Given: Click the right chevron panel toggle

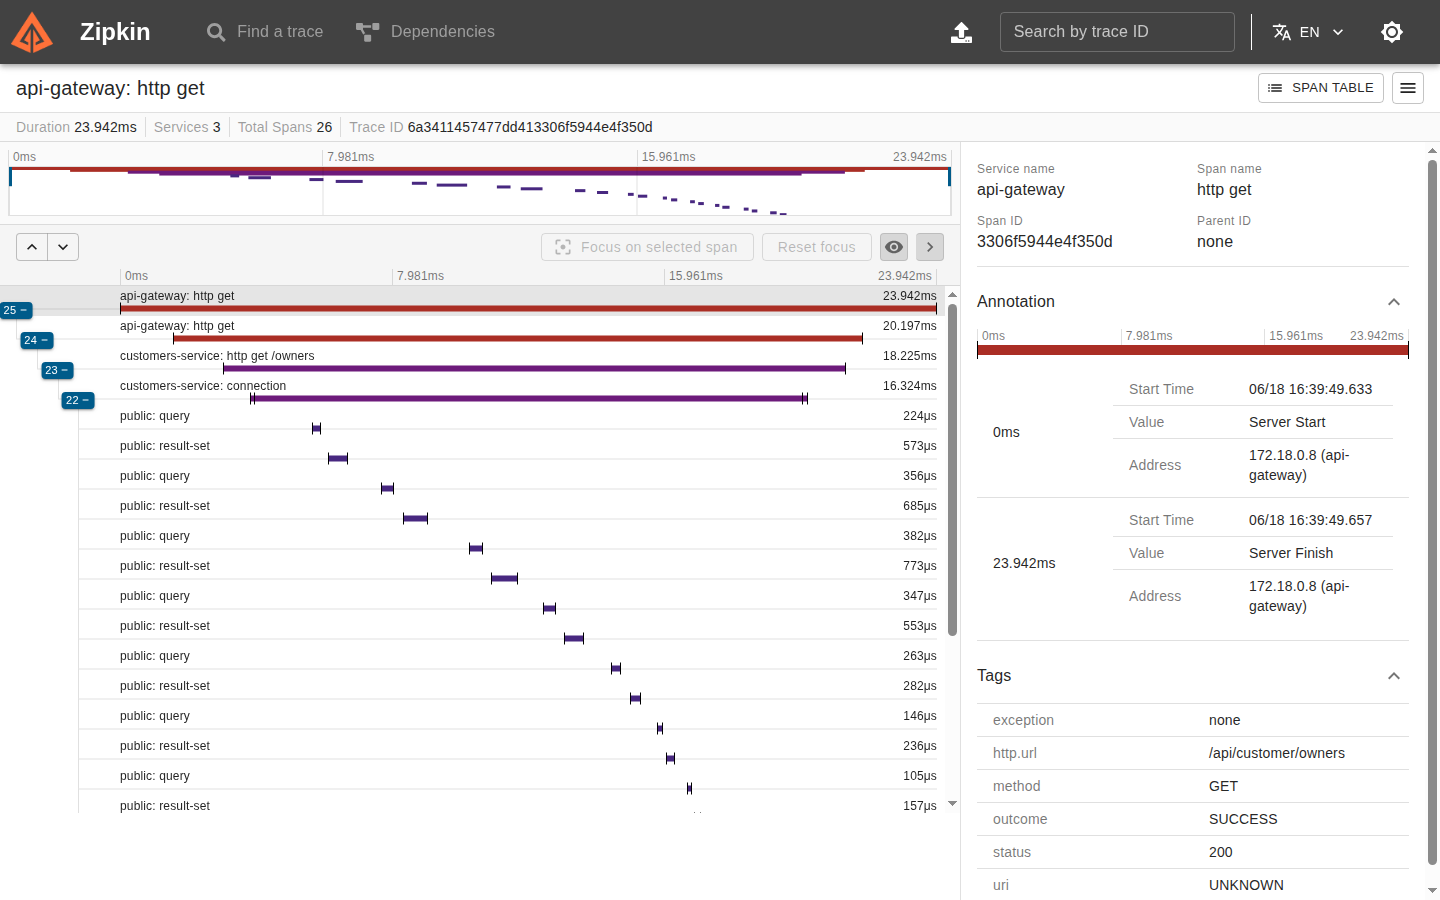Looking at the screenshot, I should [x=930, y=247].
